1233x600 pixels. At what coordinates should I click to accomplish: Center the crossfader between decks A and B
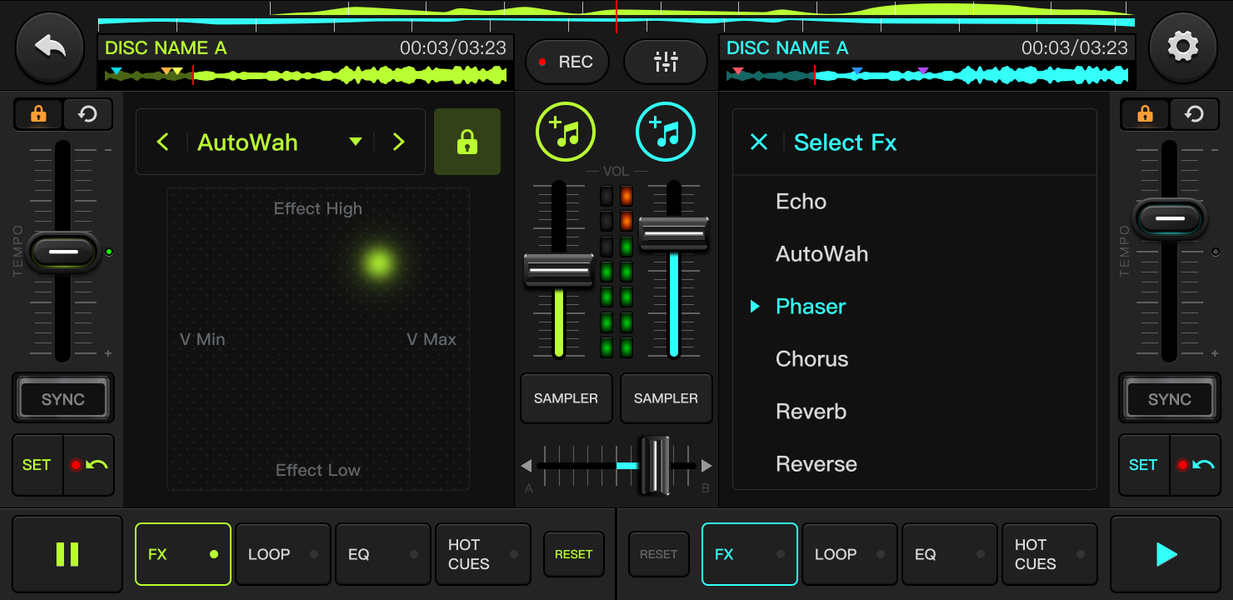point(615,465)
